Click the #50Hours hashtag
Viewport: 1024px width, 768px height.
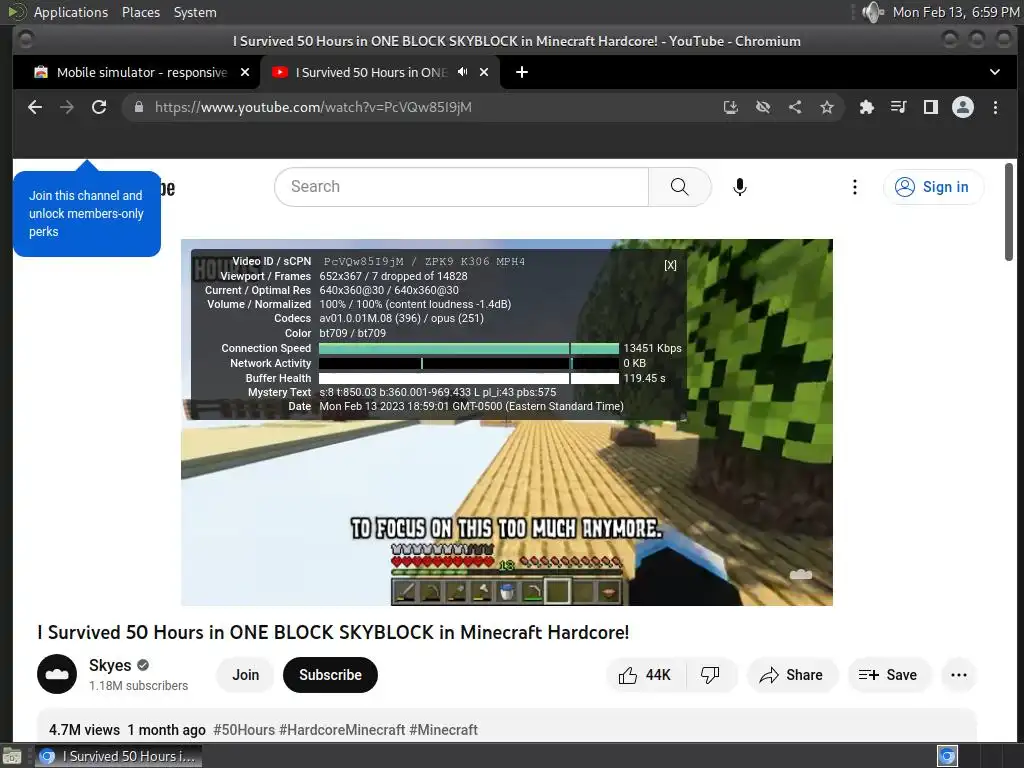pyautogui.click(x=244, y=729)
